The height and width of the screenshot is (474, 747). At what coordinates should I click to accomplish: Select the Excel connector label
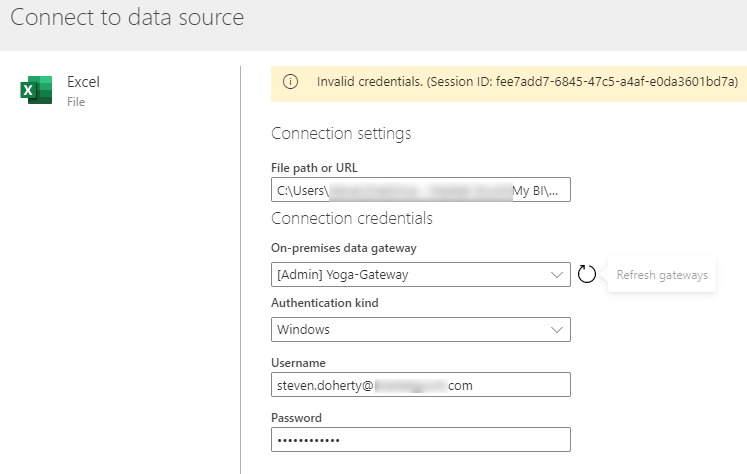(83, 82)
